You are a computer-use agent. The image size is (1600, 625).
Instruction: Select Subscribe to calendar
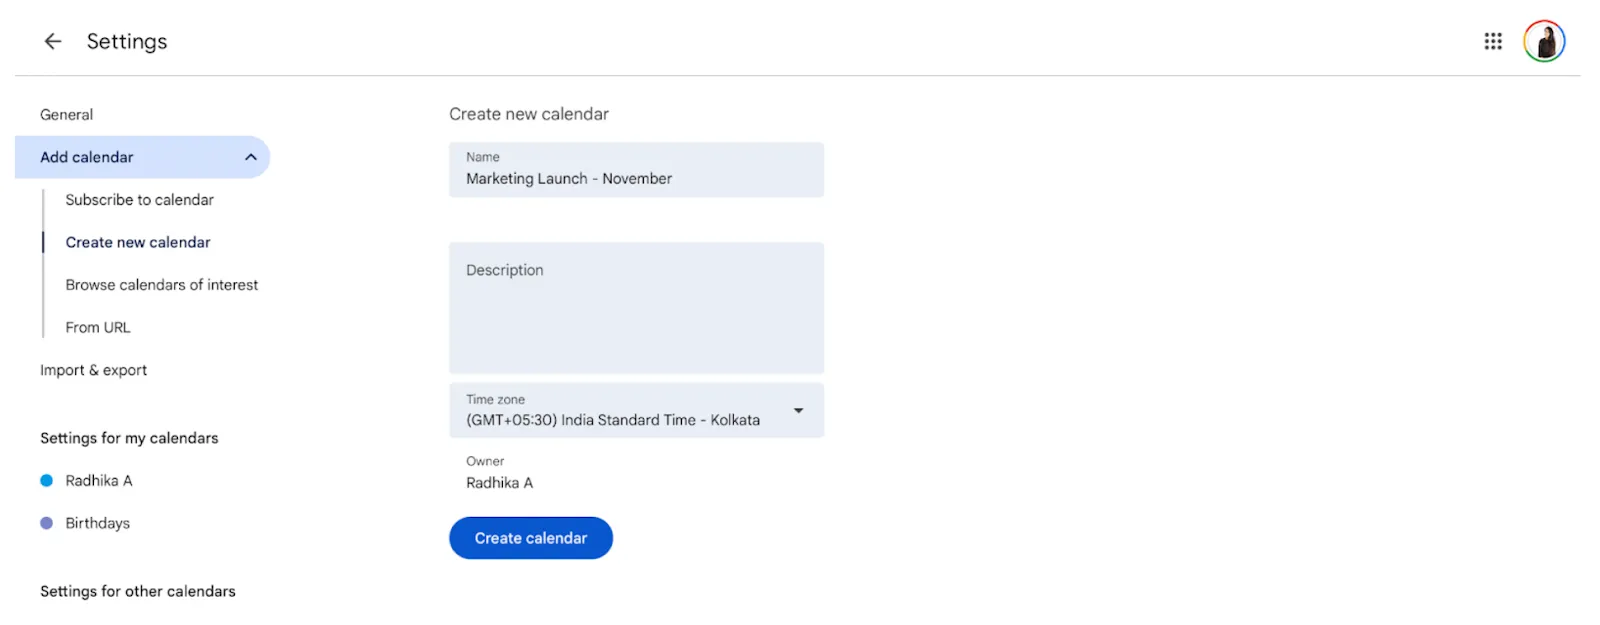point(139,200)
